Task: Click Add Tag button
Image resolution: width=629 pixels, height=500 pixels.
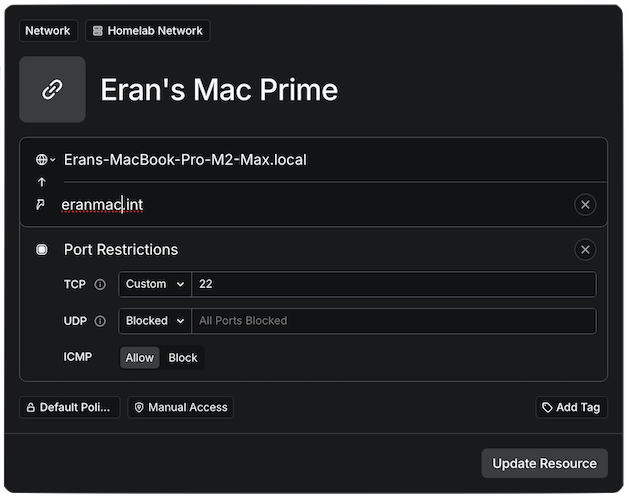Action: pyautogui.click(x=571, y=408)
